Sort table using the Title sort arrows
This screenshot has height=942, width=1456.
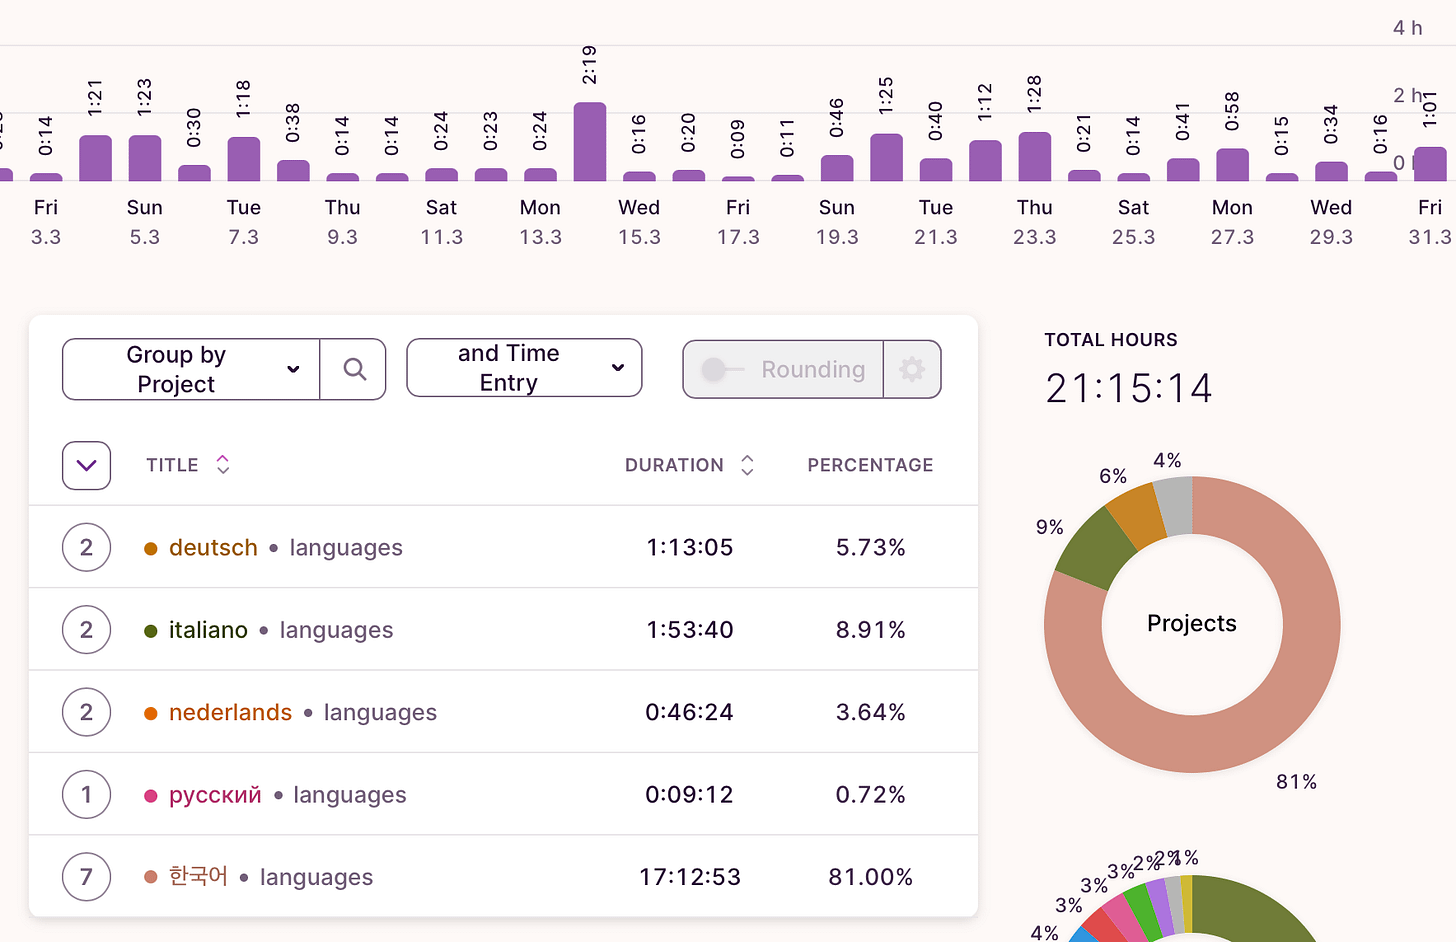point(223,465)
